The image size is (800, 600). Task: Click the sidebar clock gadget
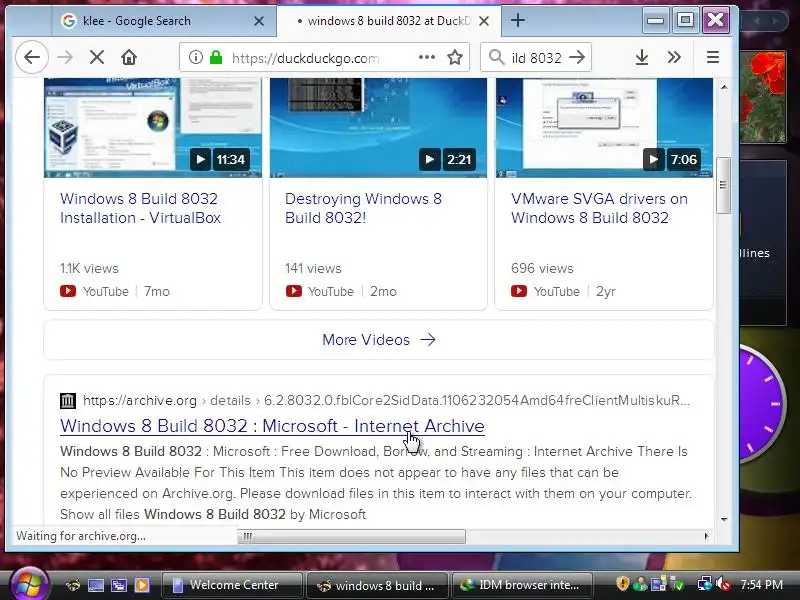762,404
